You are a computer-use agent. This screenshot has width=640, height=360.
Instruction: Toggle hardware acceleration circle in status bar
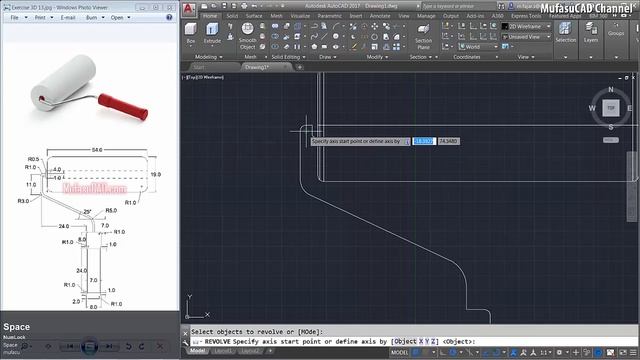click(x=598, y=352)
